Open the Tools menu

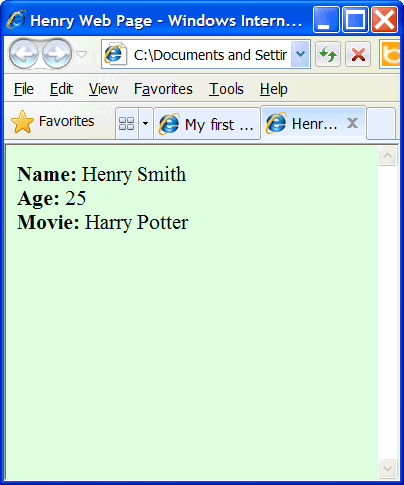pos(226,89)
